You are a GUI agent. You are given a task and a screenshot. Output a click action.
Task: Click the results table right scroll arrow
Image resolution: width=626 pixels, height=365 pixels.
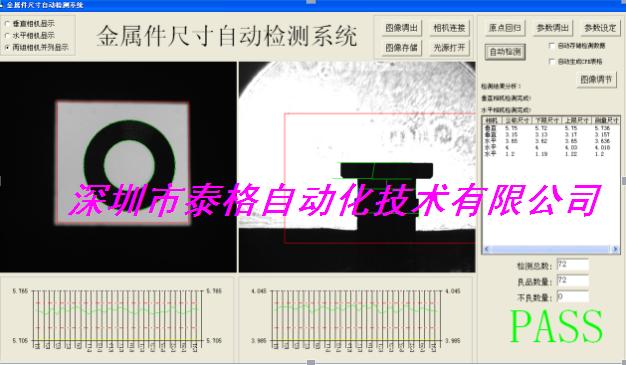[x=615, y=249]
